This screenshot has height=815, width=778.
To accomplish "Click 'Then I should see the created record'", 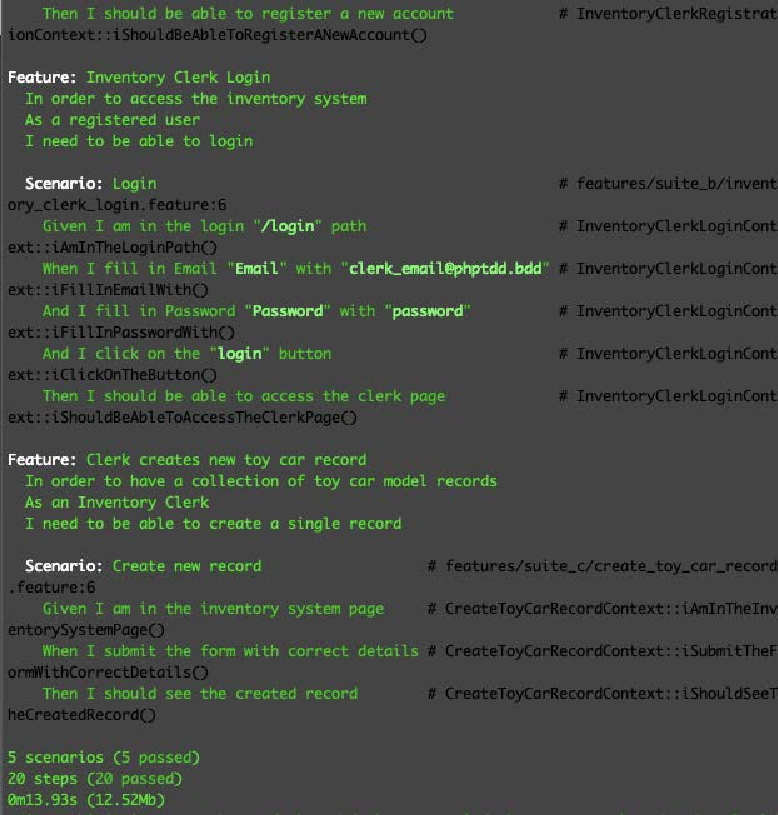I will click(200, 693).
